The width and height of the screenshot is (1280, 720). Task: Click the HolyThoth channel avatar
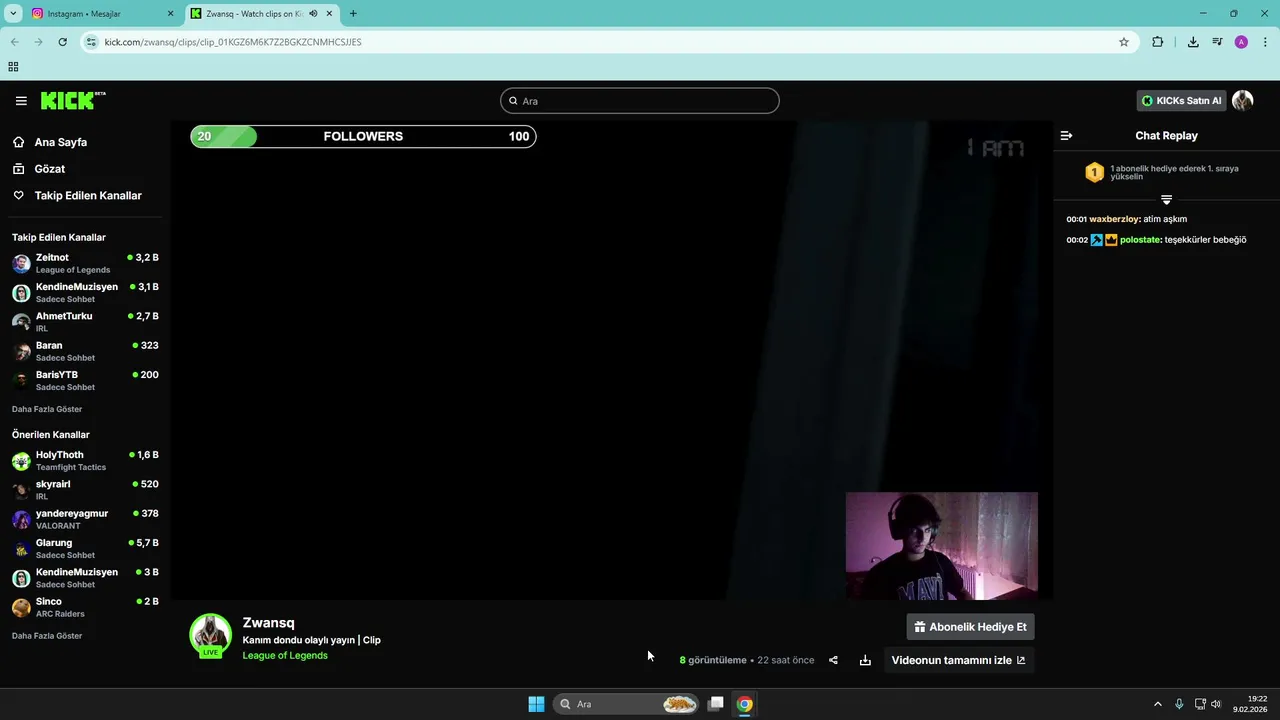[x=21, y=461]
